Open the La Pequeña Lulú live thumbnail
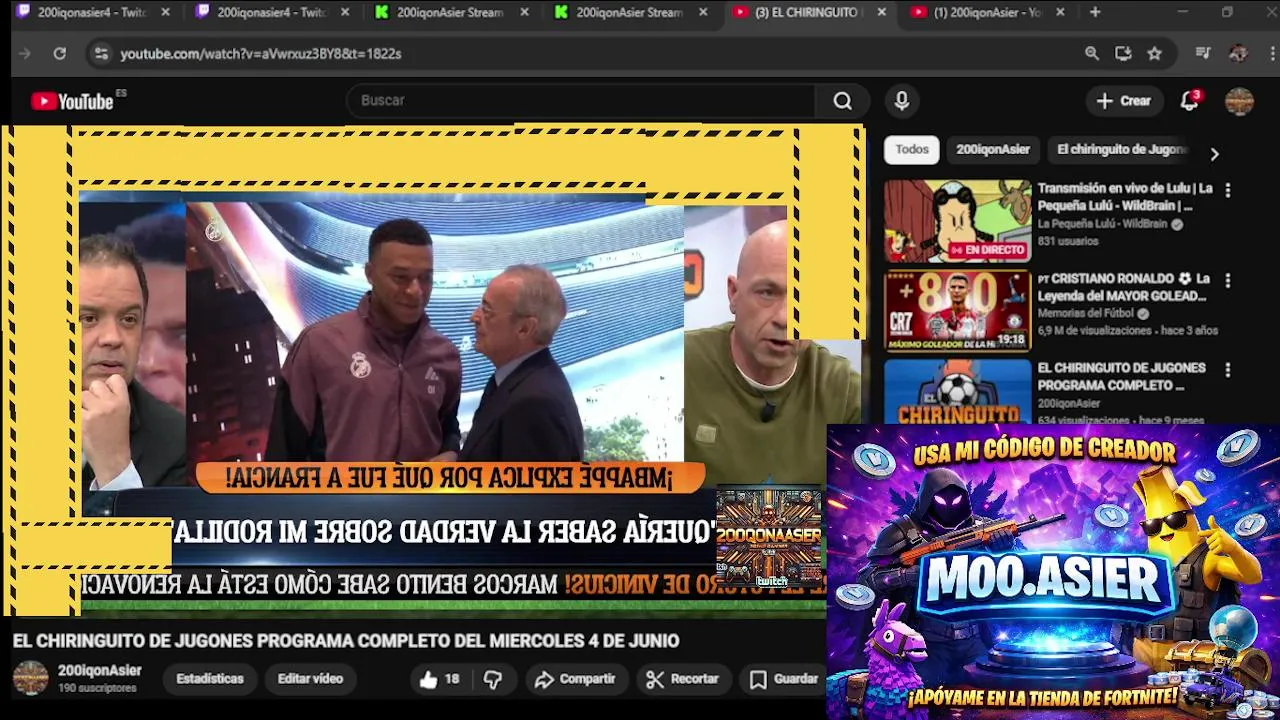1280x720 pixels. 957,221
